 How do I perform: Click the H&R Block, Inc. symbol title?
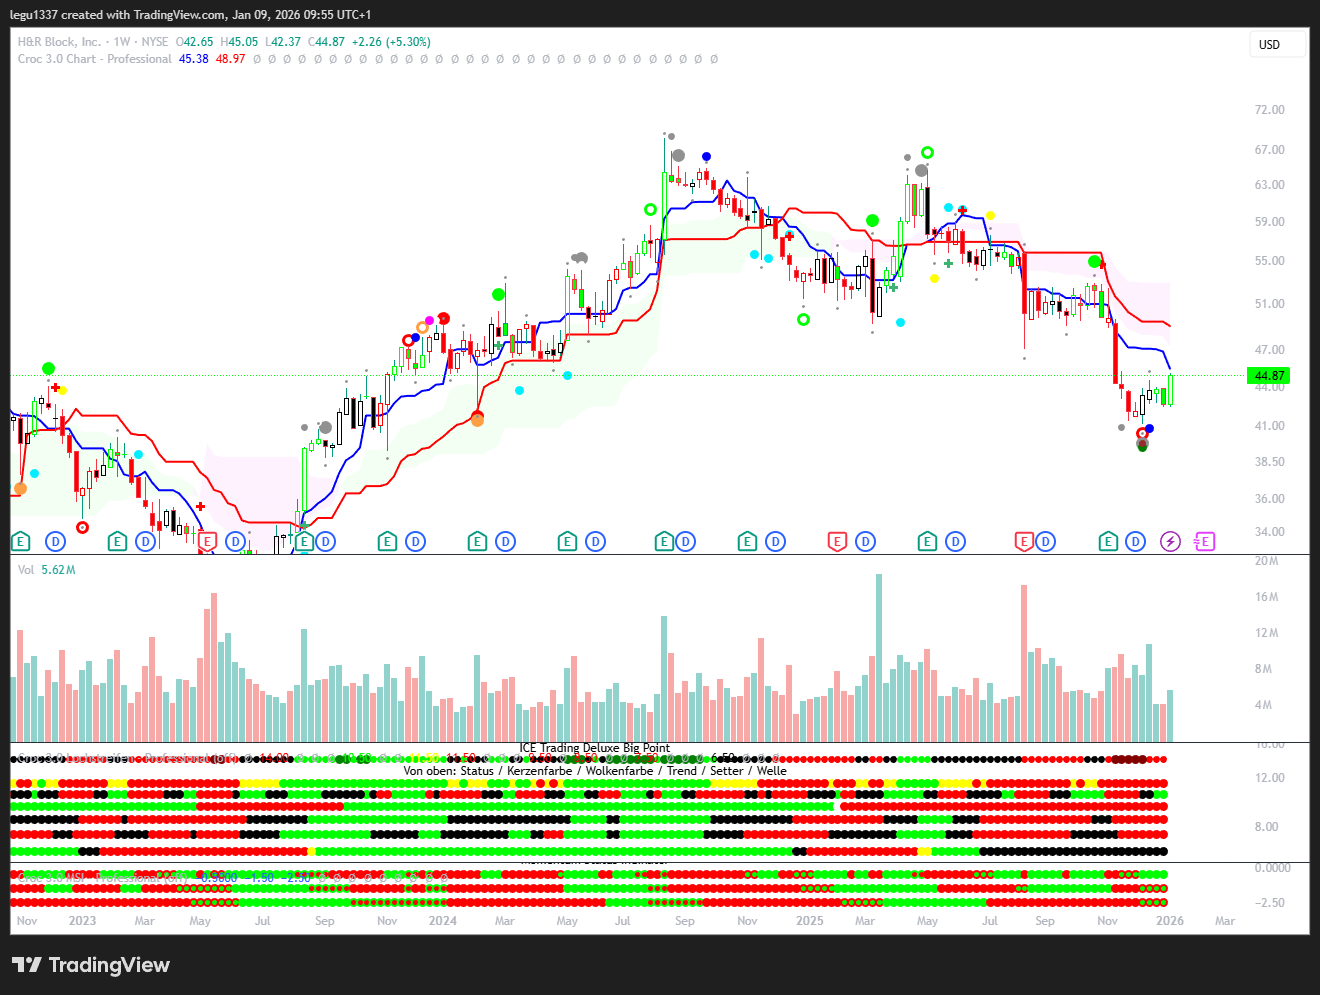(x=59, y=42)
